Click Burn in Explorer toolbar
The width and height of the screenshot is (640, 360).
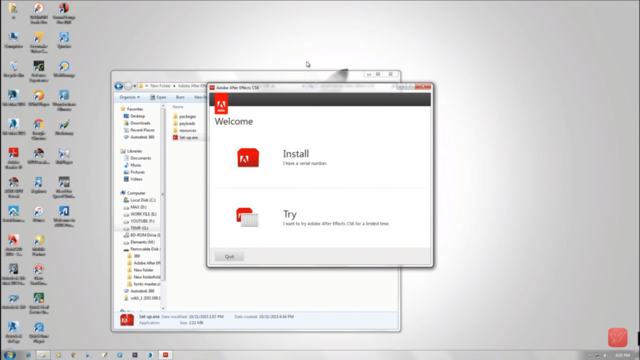180,97
